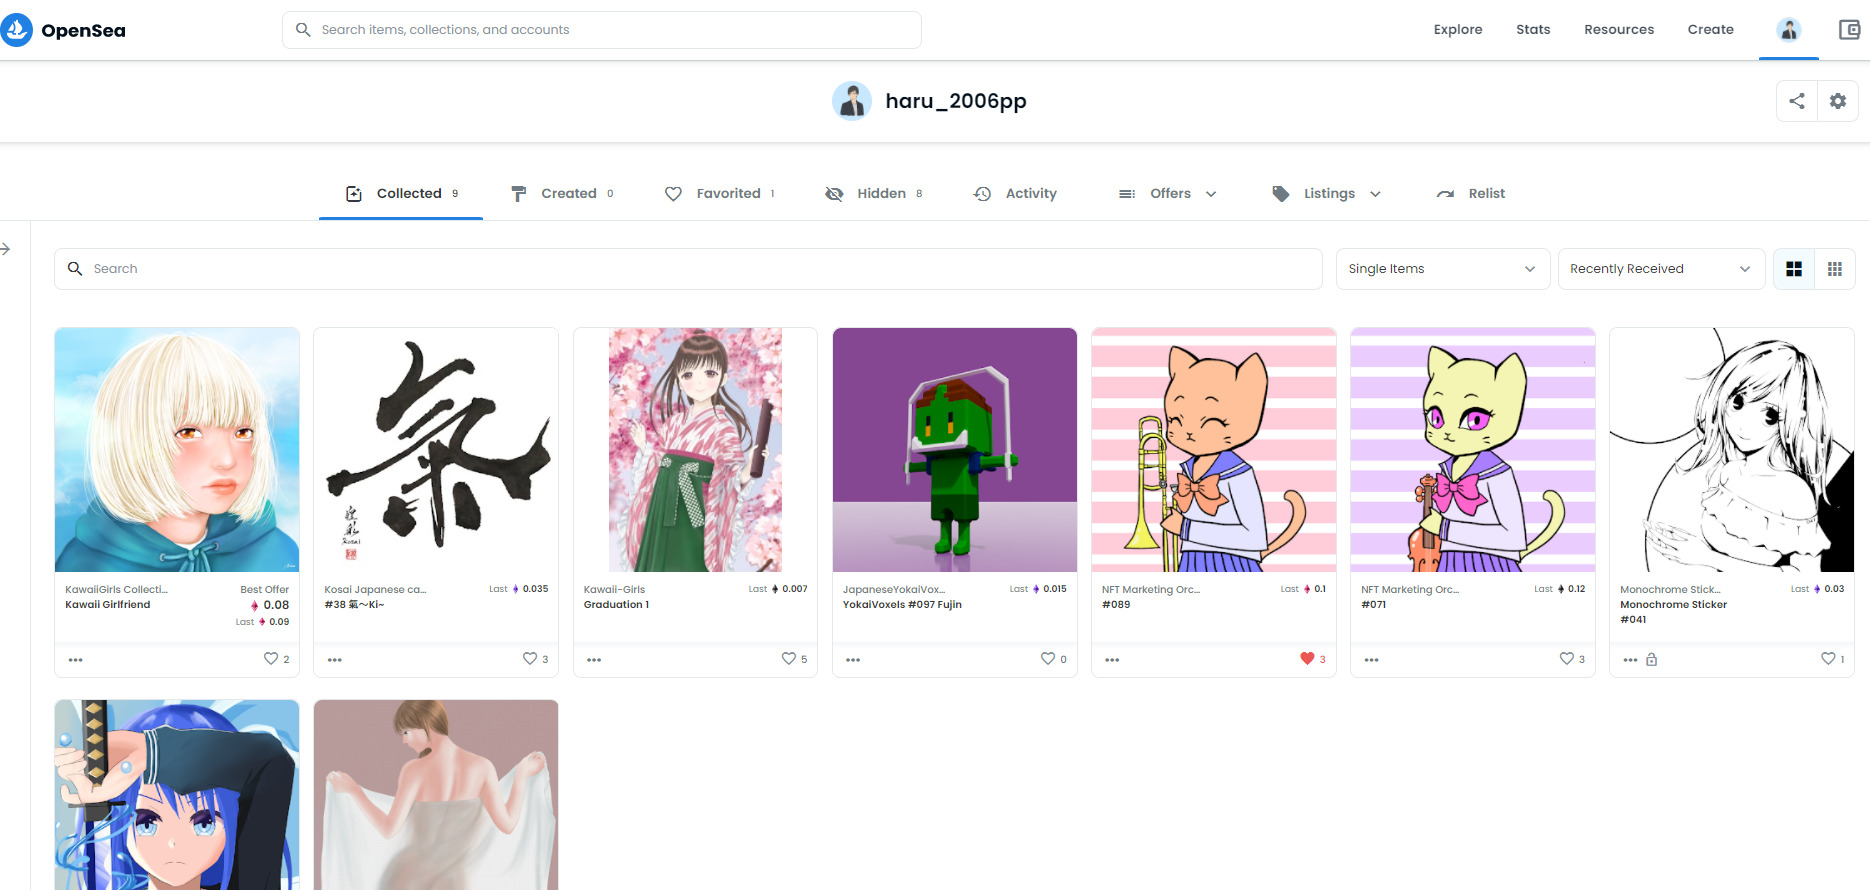Favorite the Kawaii Girlfriend item heart
The height and width of the screenshot is (890, 1870).
(x=271, y=659)
